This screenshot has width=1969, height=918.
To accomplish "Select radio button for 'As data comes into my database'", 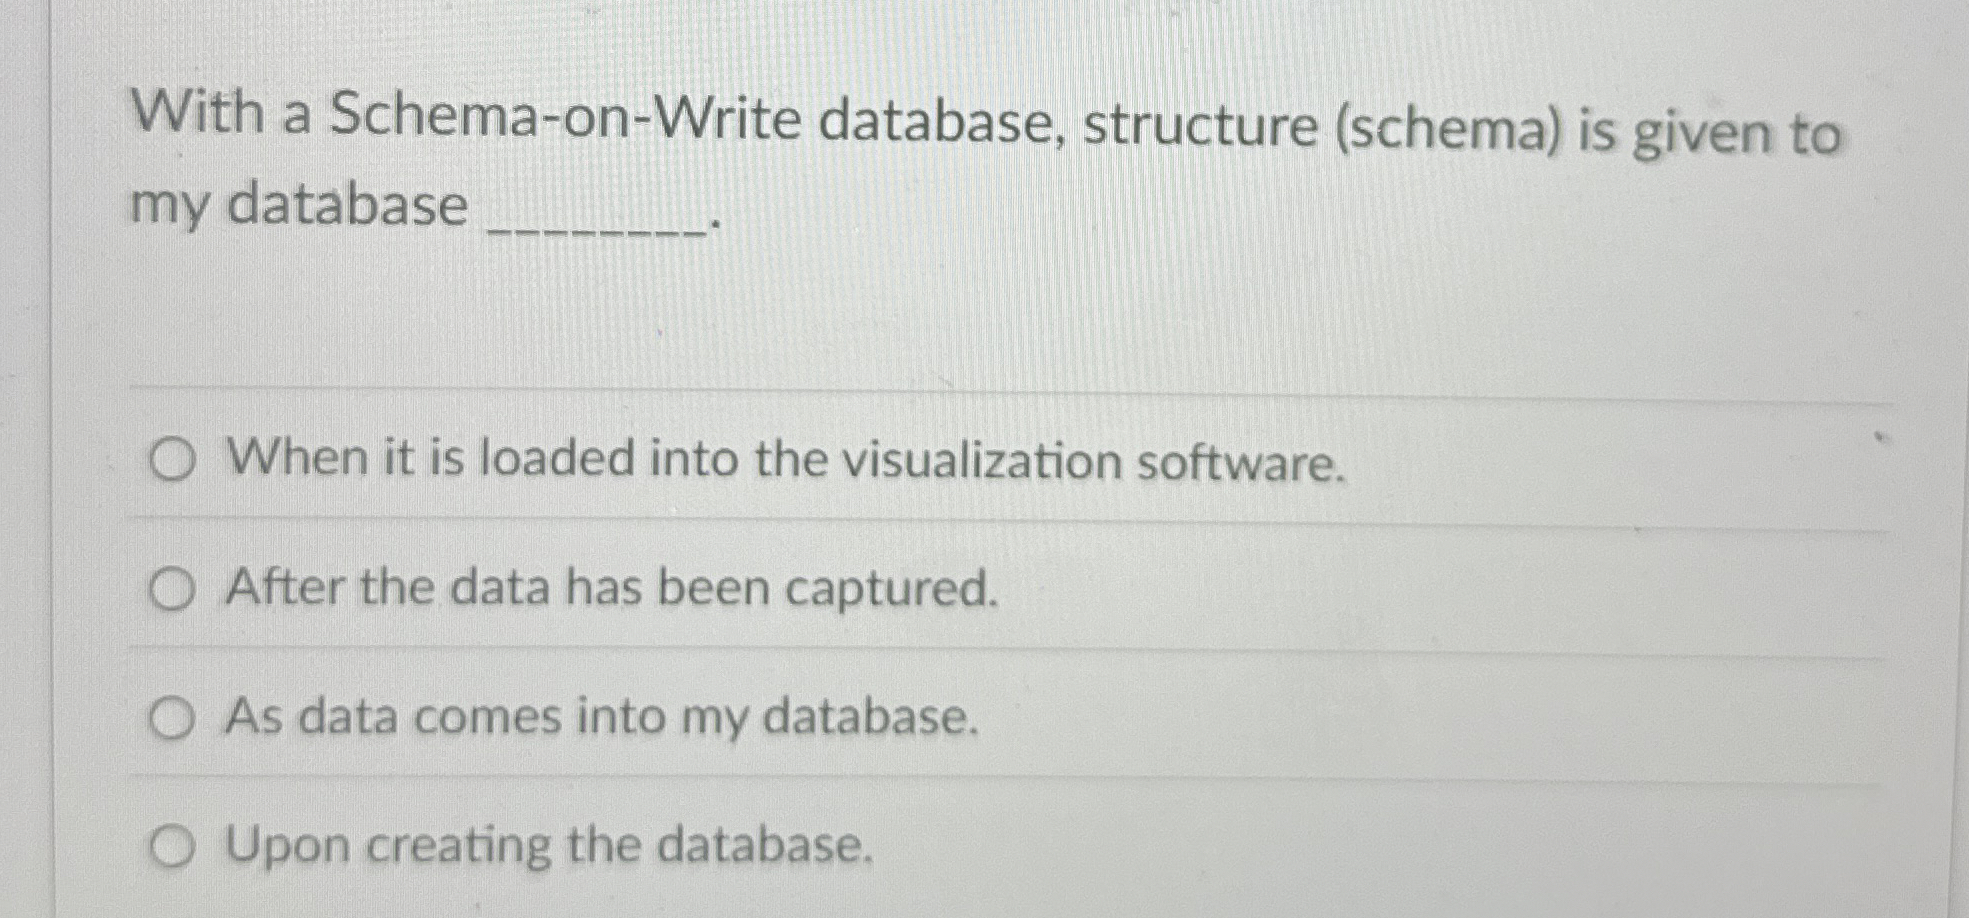I will pyautogui.click(x=172, y=718).
